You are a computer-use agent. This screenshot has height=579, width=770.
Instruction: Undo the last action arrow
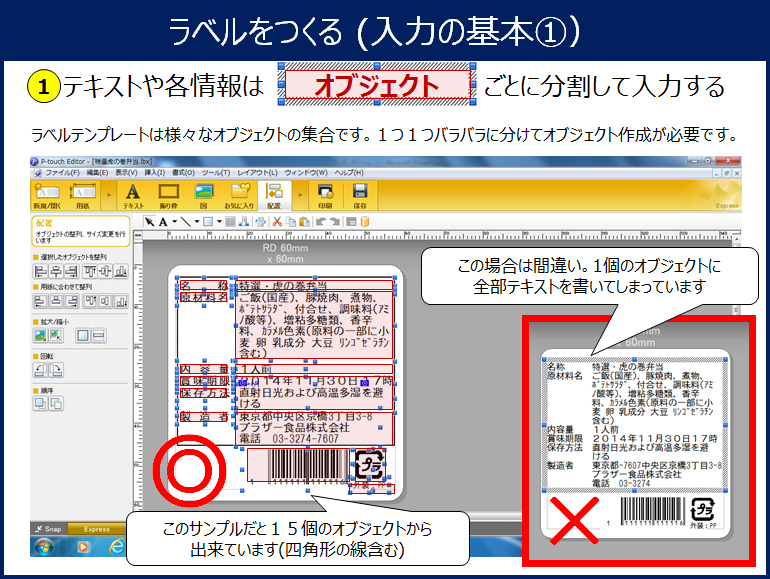point(321,222)
